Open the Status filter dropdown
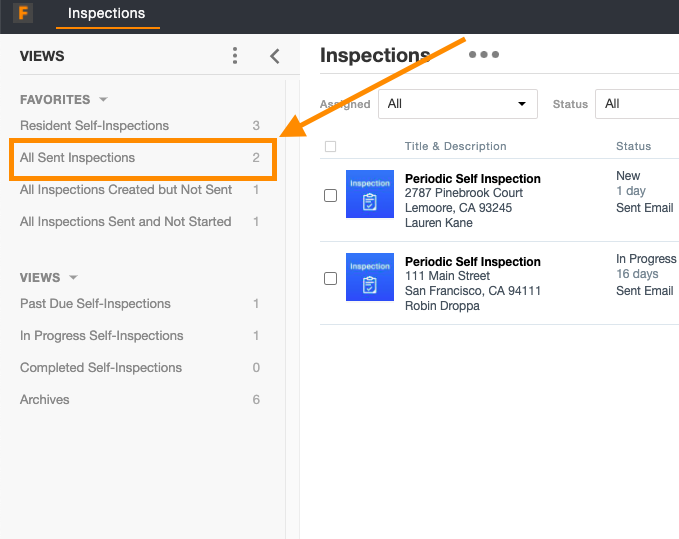Screen dimensions: 679x539 (636, 104)
